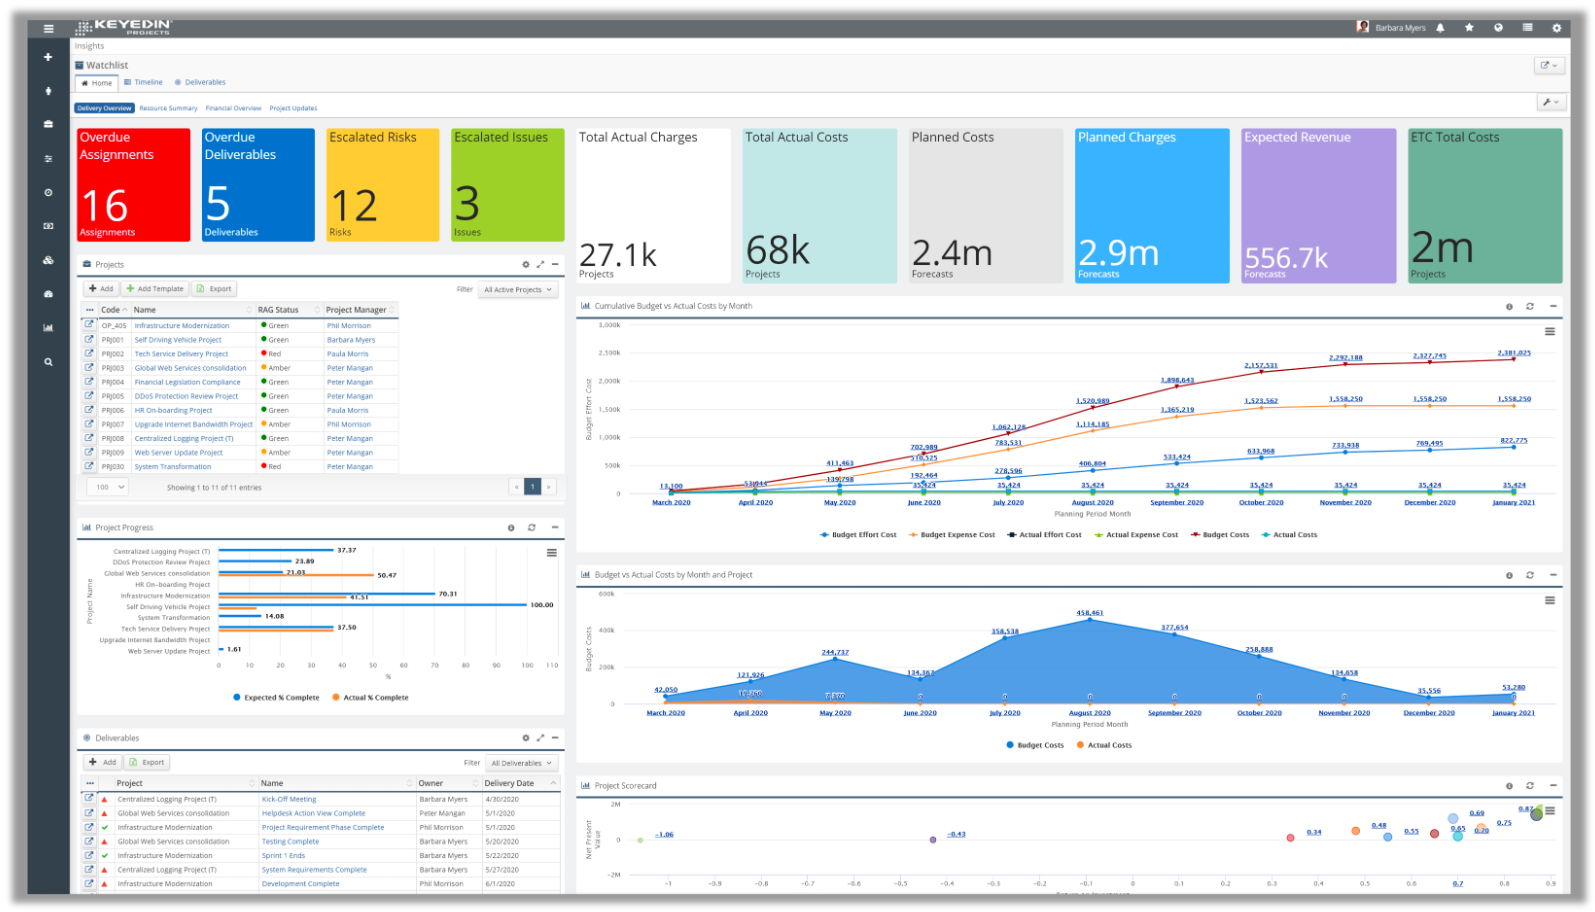Click the sliders icon in the left sidebar
Screen dimensions: 1595x912
pyautogui.click(x=48, y=158)
